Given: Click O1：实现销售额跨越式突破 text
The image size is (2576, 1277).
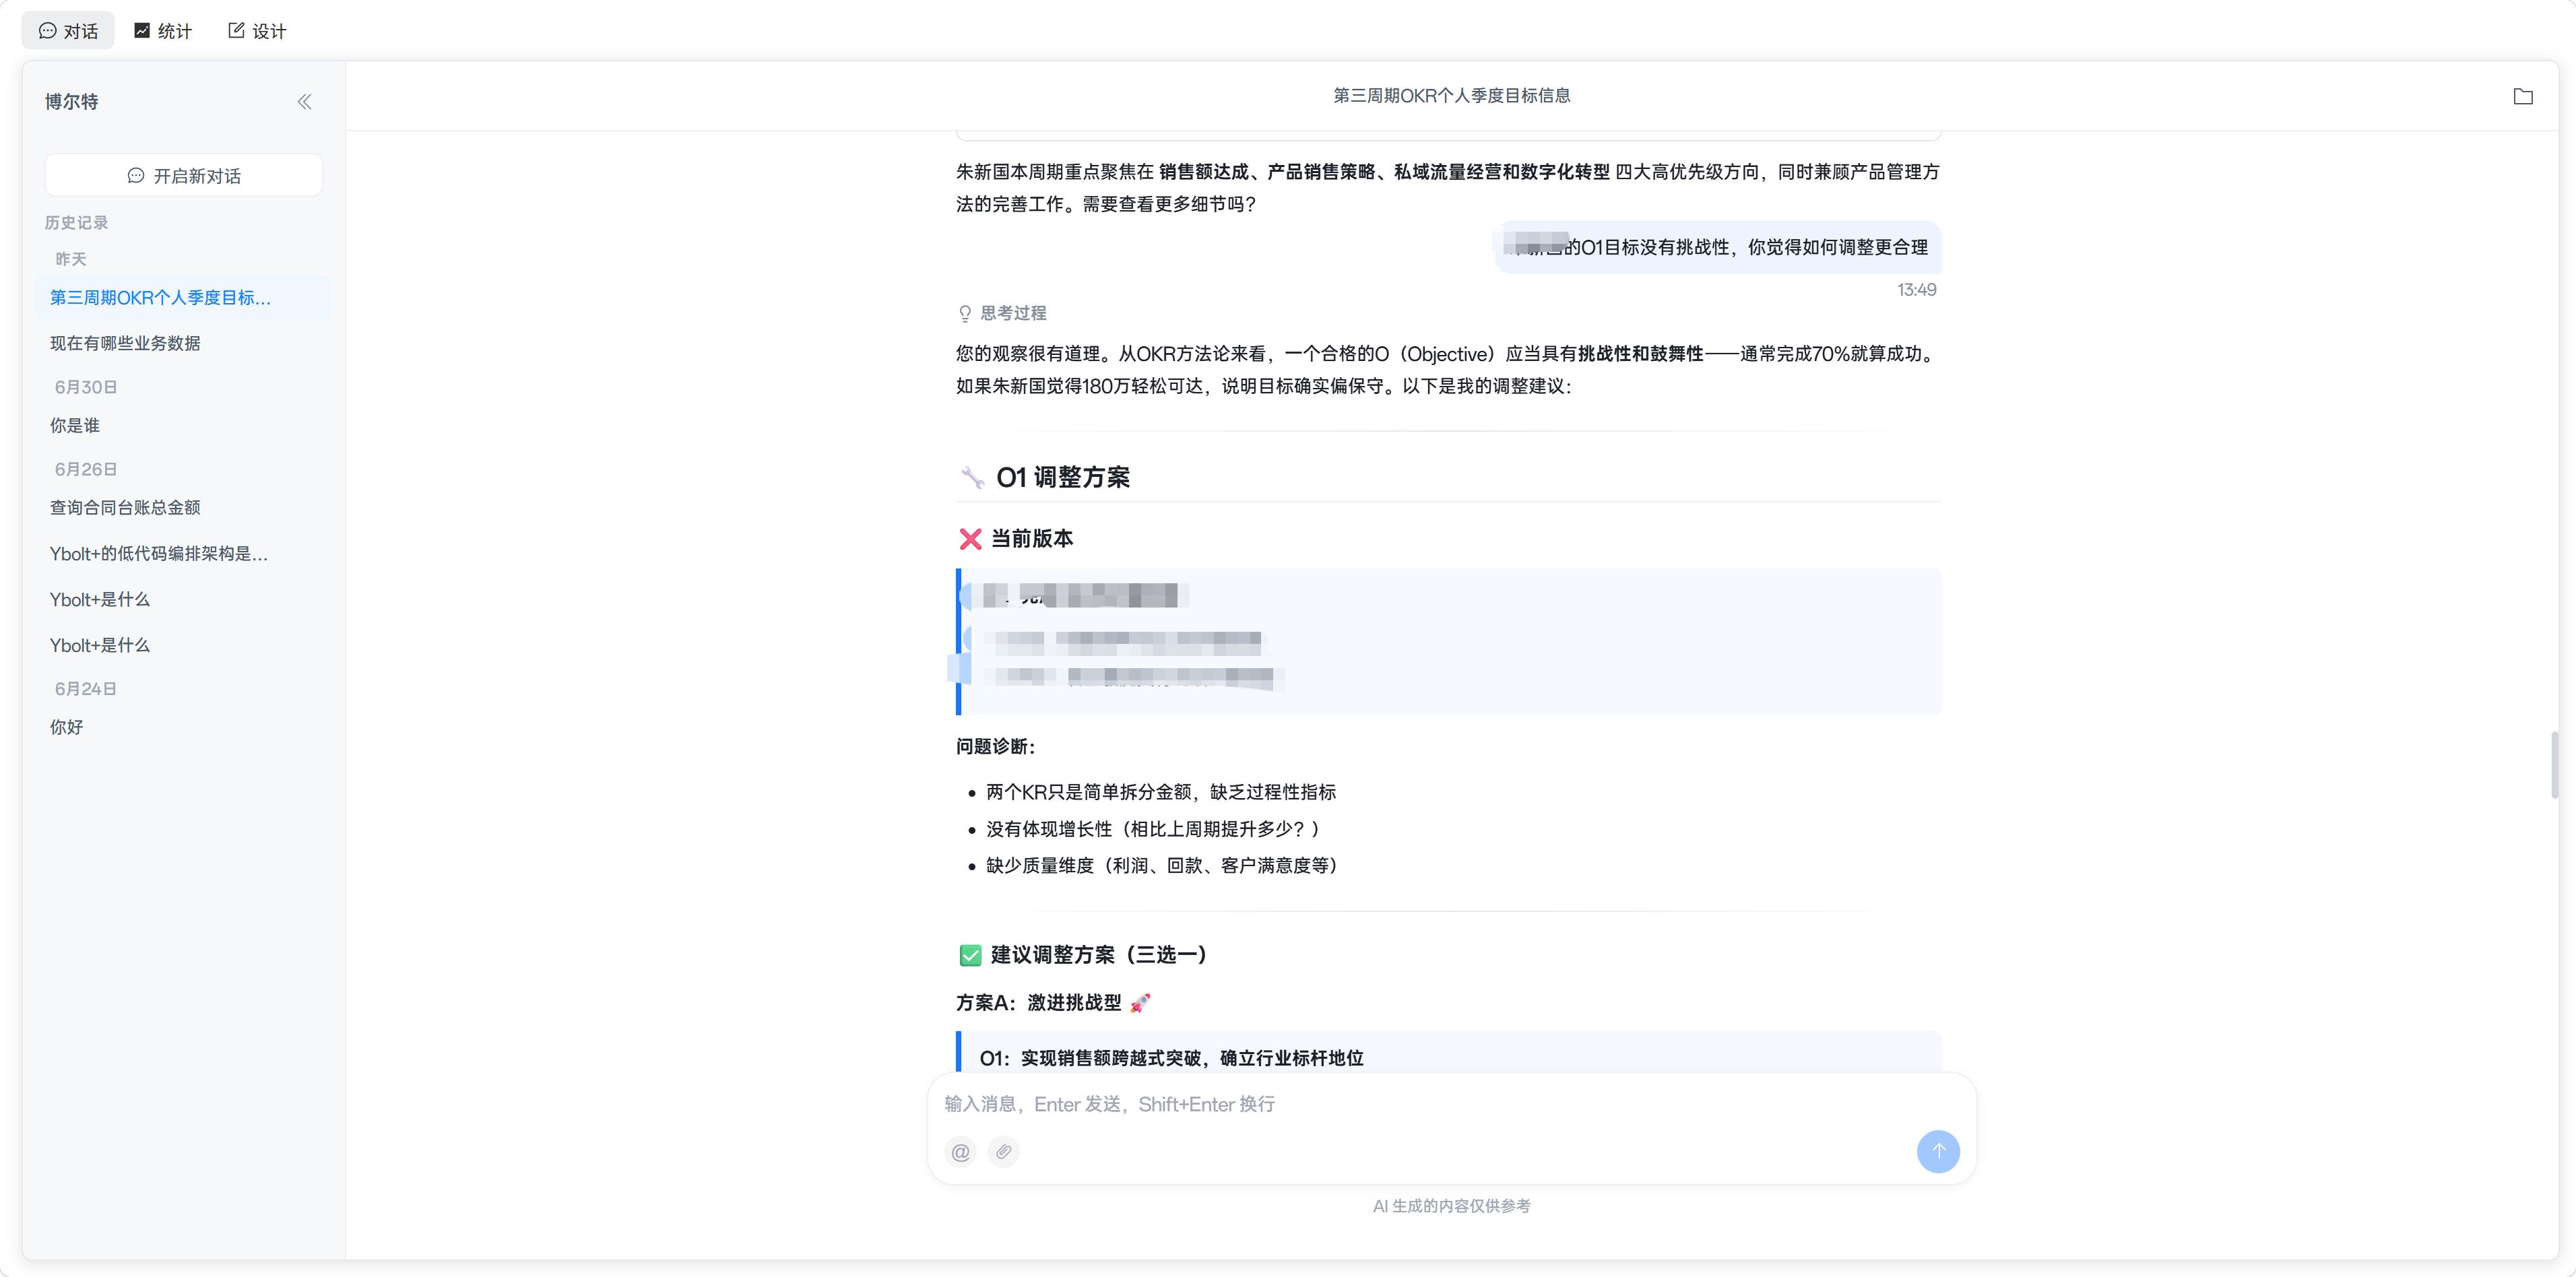Looking at the screenshot, I should coord(1171,1058).
